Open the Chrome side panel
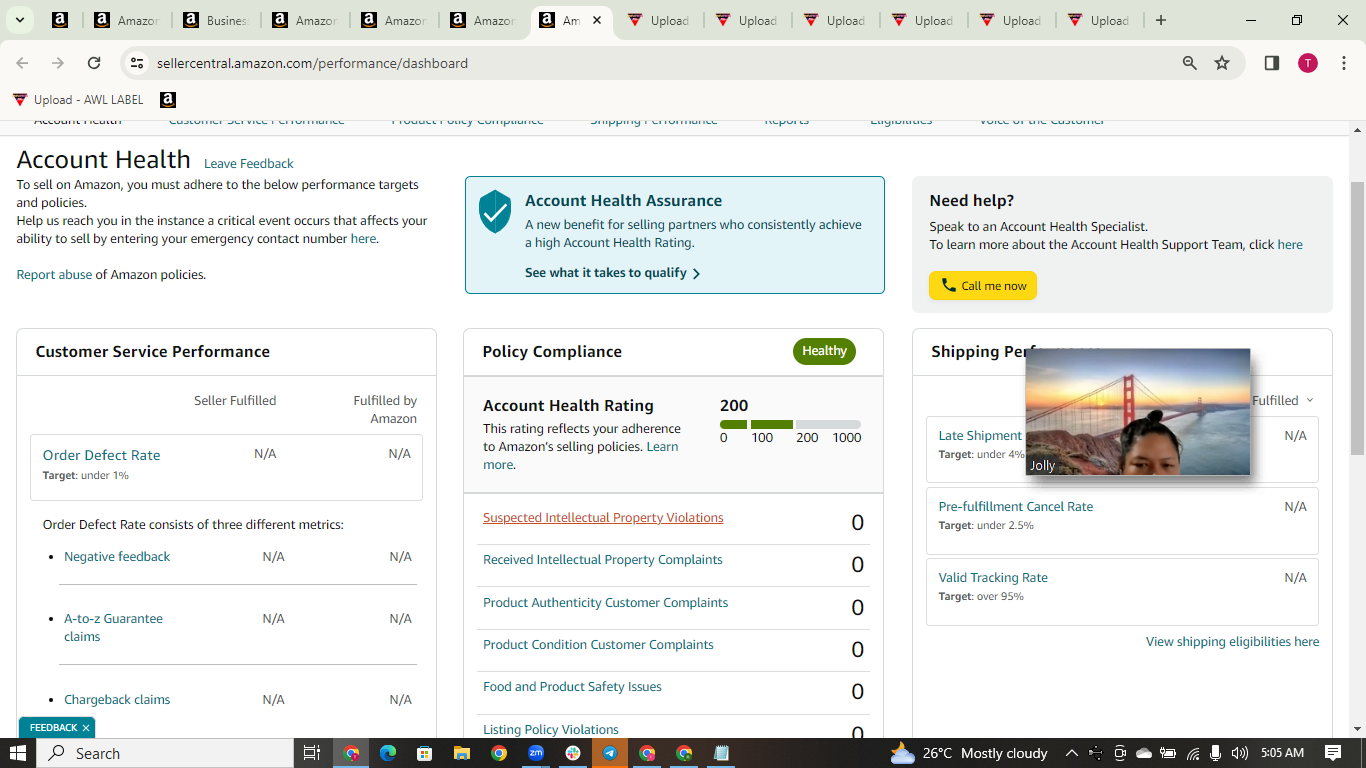1366x768 pixels. (x=1272, y=63)
